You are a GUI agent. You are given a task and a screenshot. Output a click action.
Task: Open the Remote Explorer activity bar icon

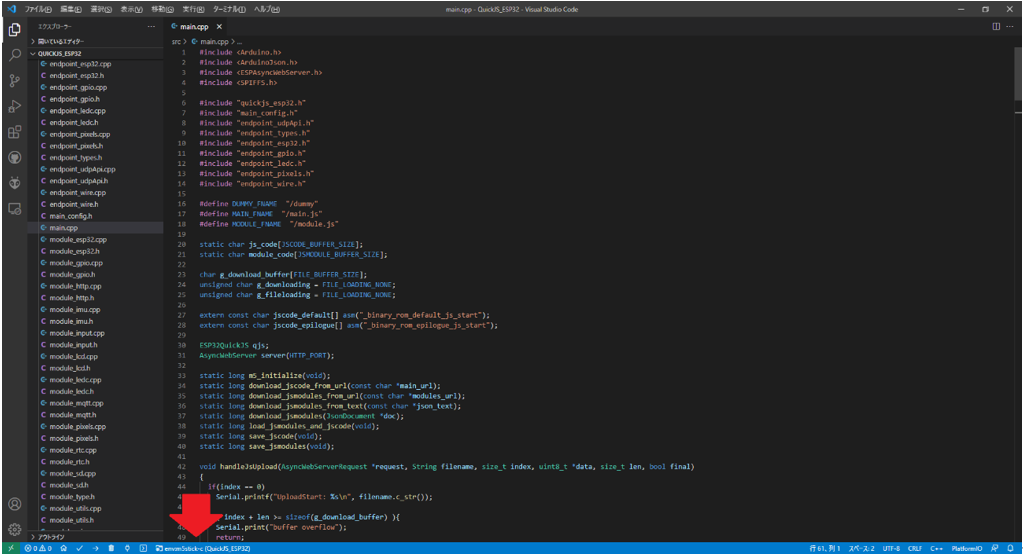[x=14, y=209]
